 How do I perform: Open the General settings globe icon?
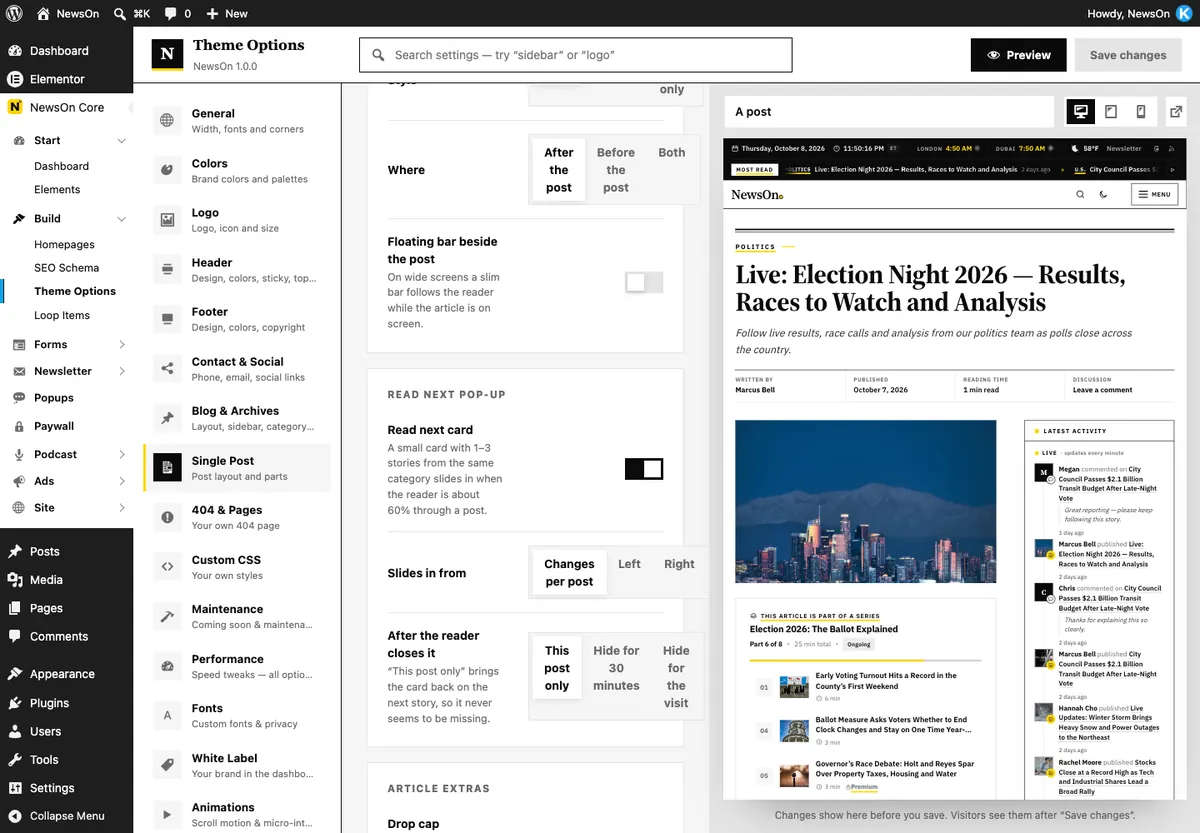(x=168, y=121)
